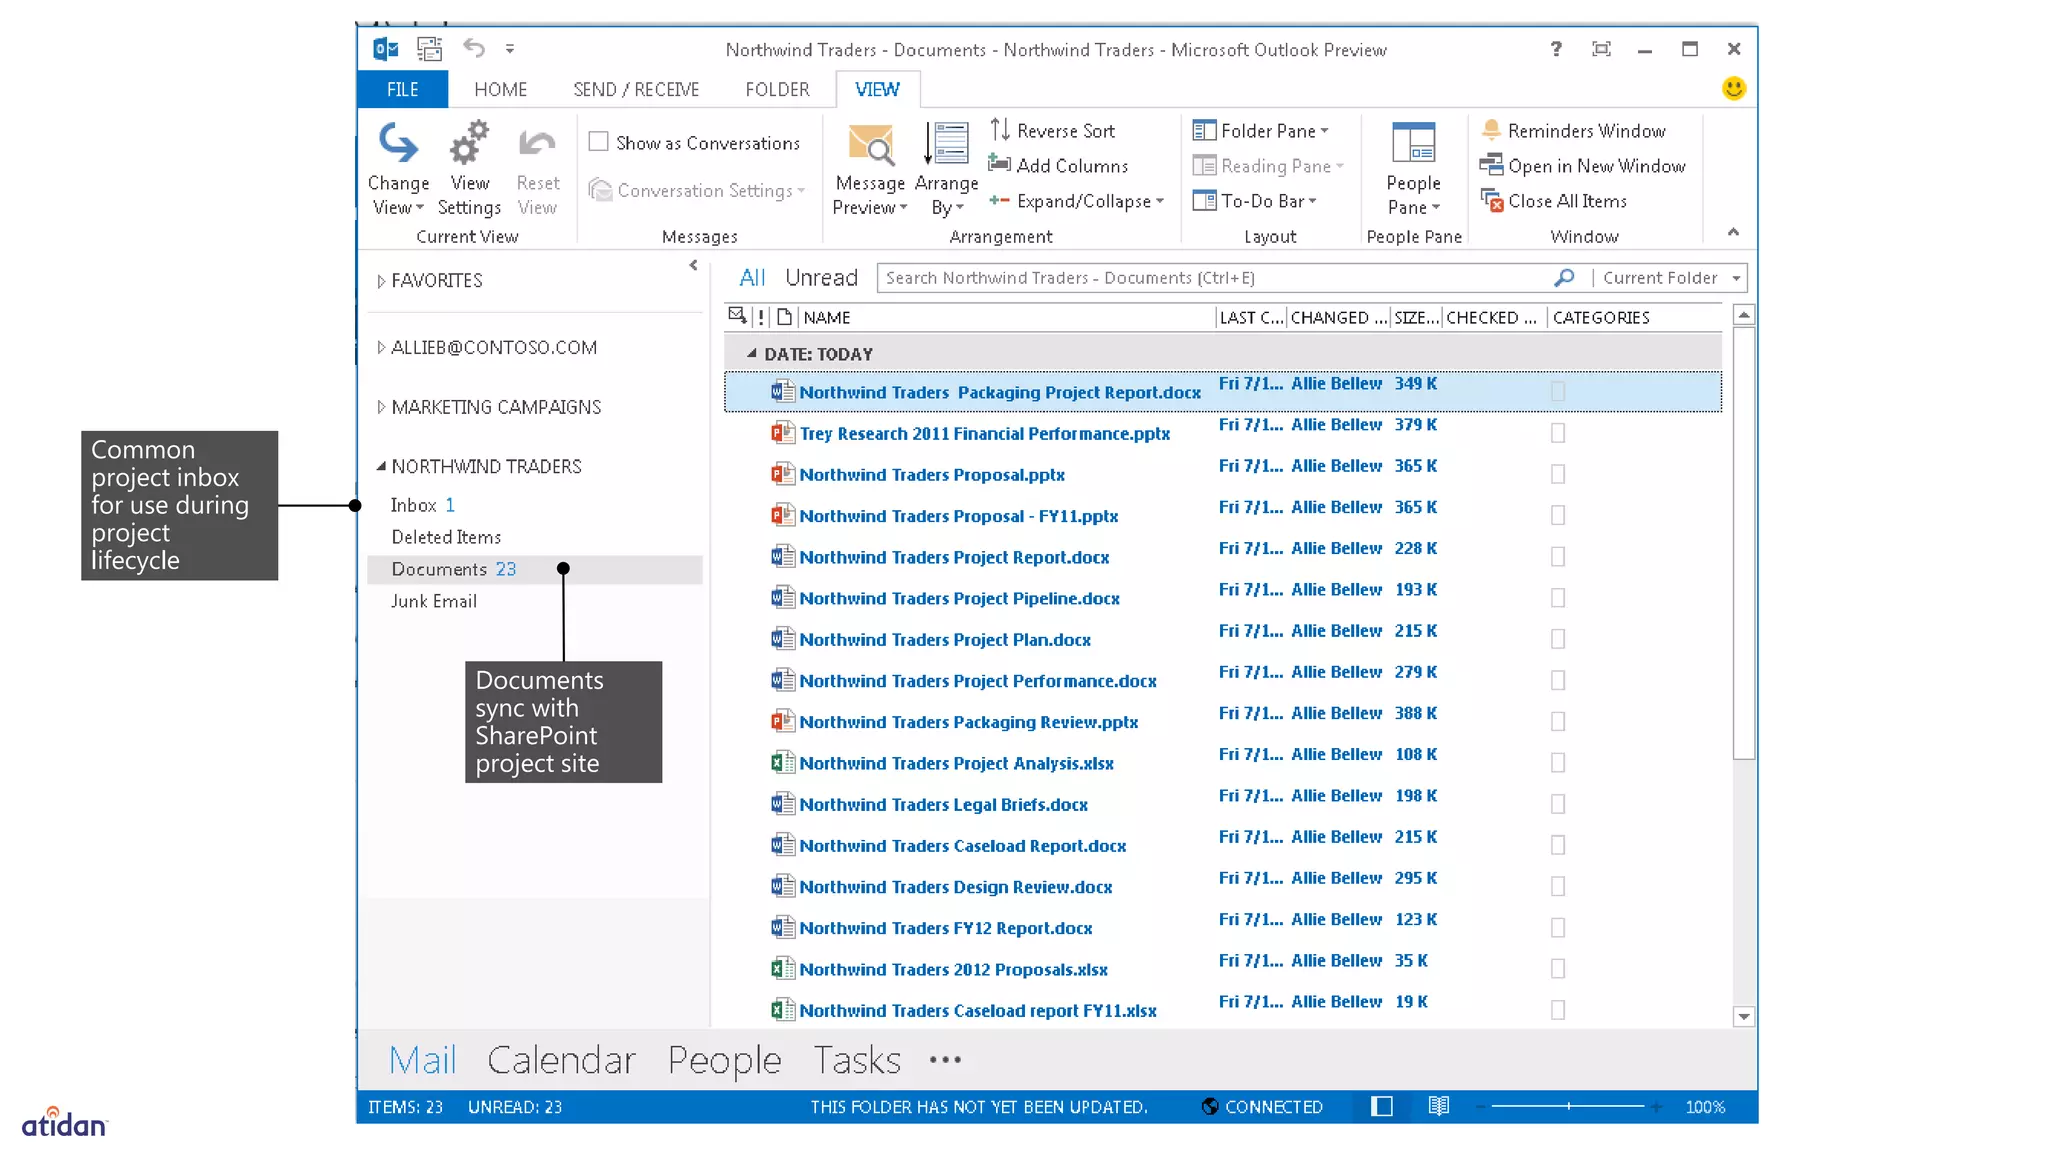The width and height of the screenshot is (2048, 1152).
Task: Switch to the SEND / RECEIVE tab
Action: [x=636, y=89]
